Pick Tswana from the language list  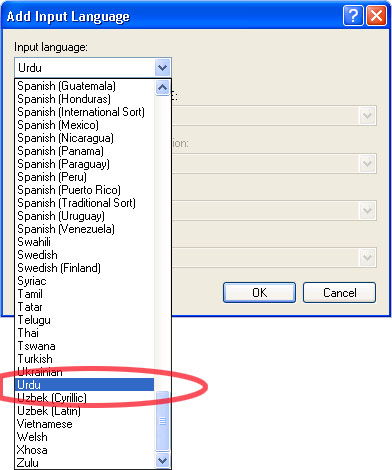pos(85,346)
